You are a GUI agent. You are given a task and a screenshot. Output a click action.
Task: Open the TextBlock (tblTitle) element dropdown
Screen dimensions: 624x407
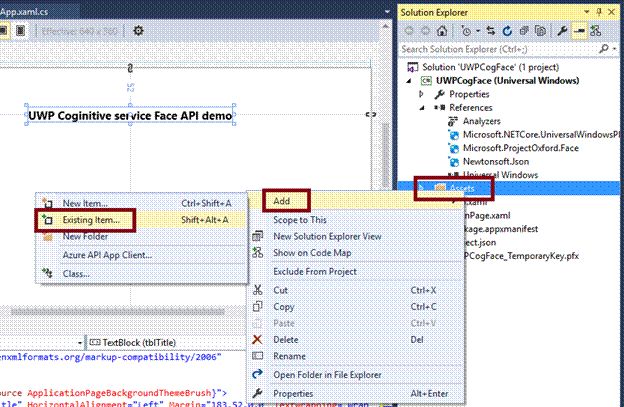click(167, 343)
